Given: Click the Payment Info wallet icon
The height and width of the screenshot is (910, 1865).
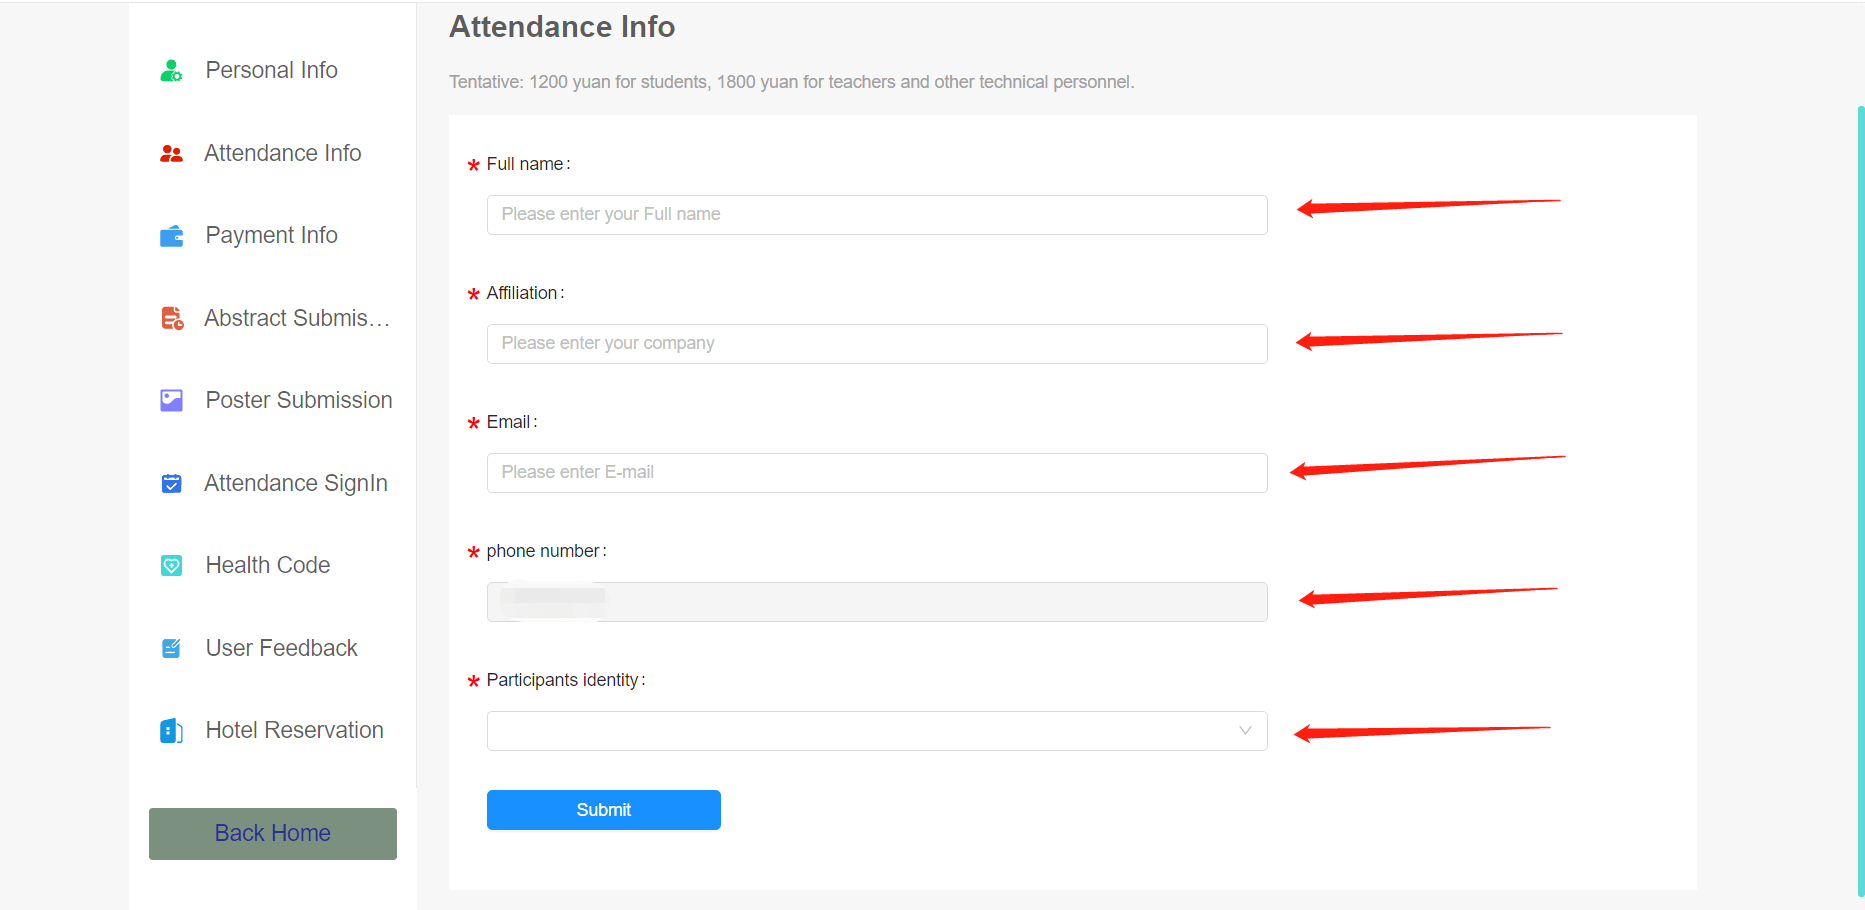Looking at the screenshot, I should (171, 236).
